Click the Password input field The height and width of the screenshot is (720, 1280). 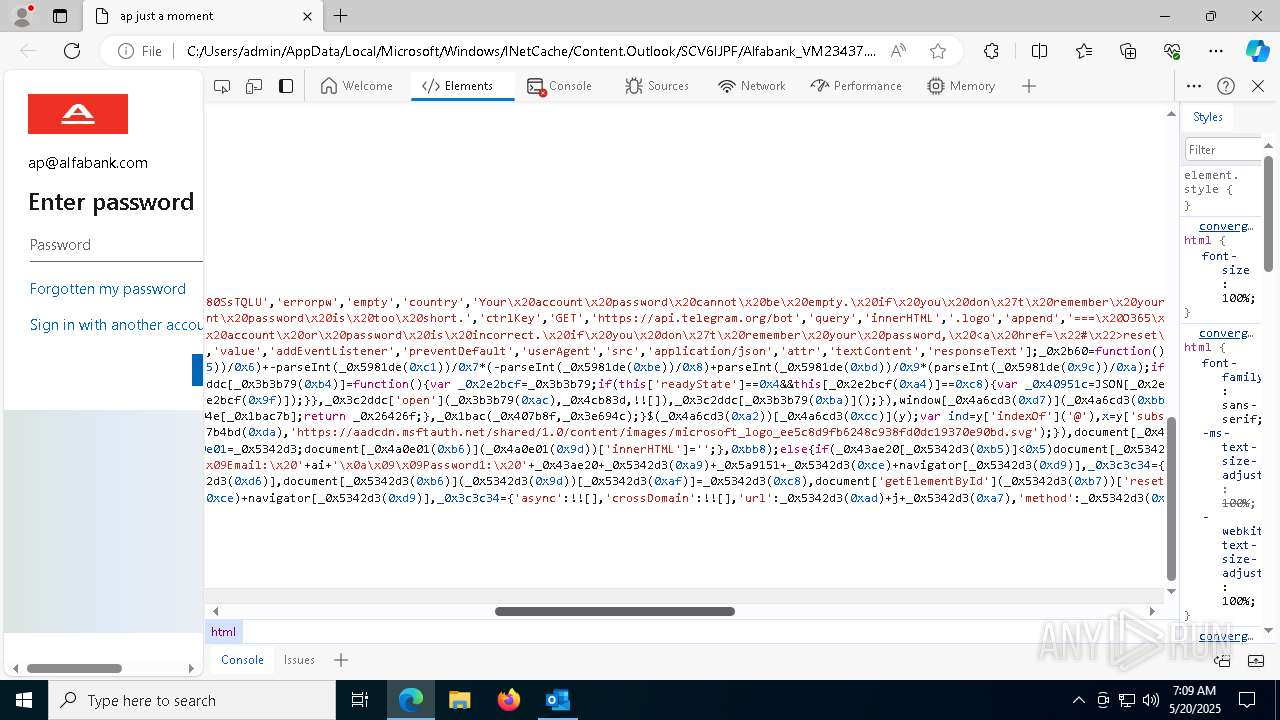click(x=116, y=245)
